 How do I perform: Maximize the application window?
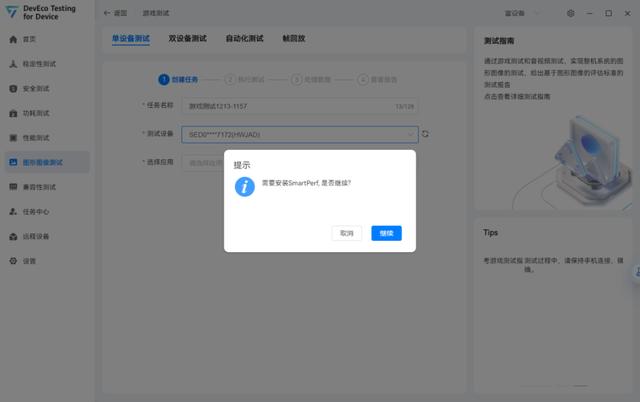pyautogui.click(x=608, y=13)
